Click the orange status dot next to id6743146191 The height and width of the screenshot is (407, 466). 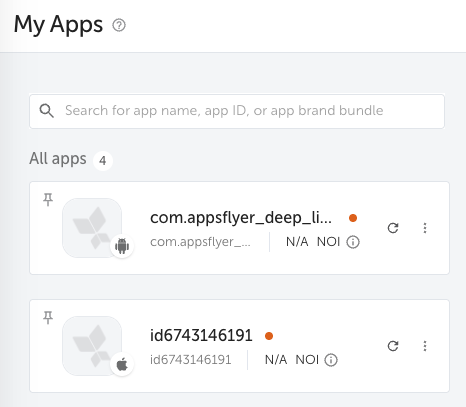(269, 336)
